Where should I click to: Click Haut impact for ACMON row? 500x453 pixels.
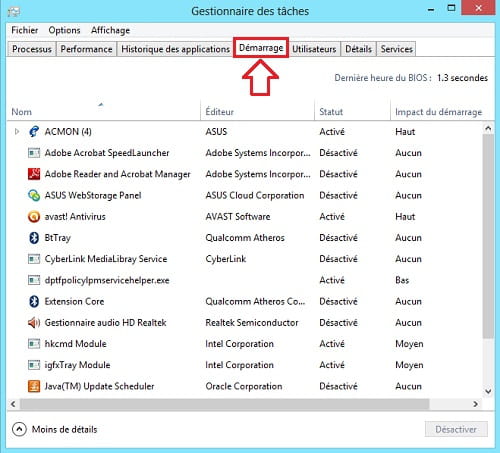[x=405, y=132]
